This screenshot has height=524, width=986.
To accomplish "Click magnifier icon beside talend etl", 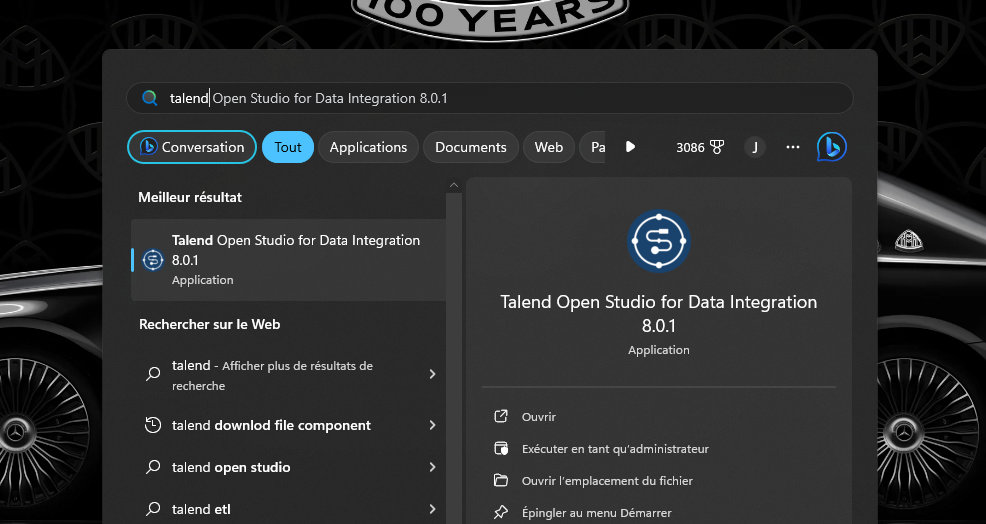I will [x=153, y=509].
